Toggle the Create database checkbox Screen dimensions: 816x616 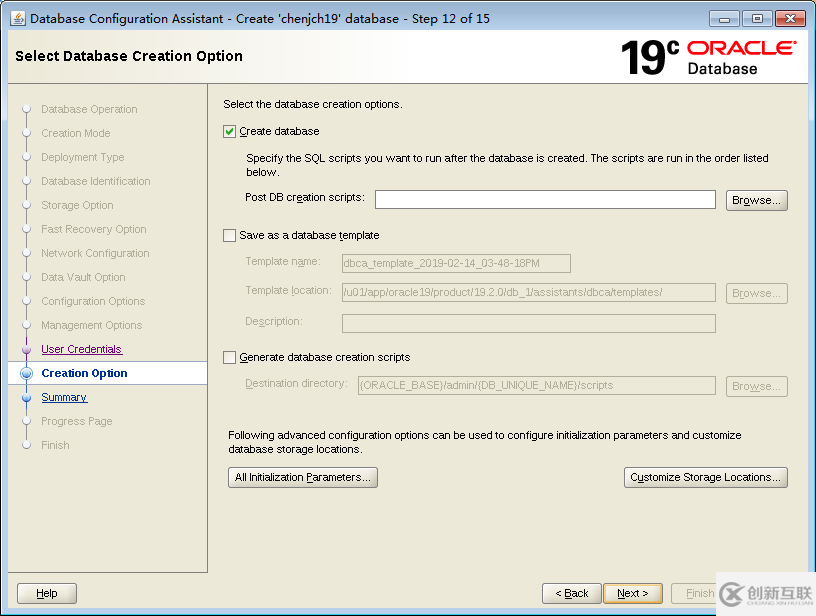click(x=229, y=132)
